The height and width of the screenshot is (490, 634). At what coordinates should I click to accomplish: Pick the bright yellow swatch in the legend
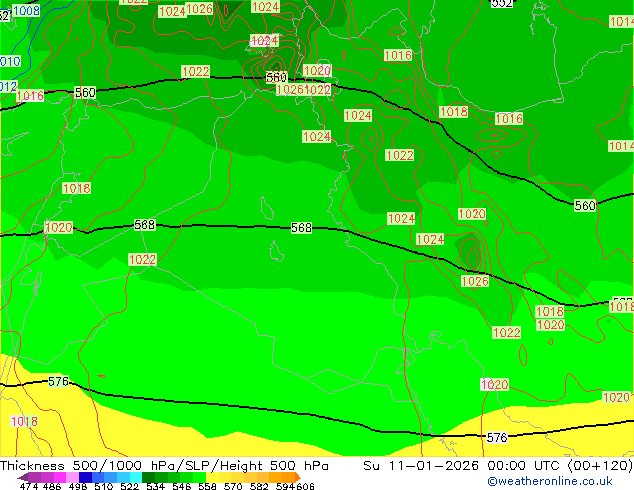212,477
